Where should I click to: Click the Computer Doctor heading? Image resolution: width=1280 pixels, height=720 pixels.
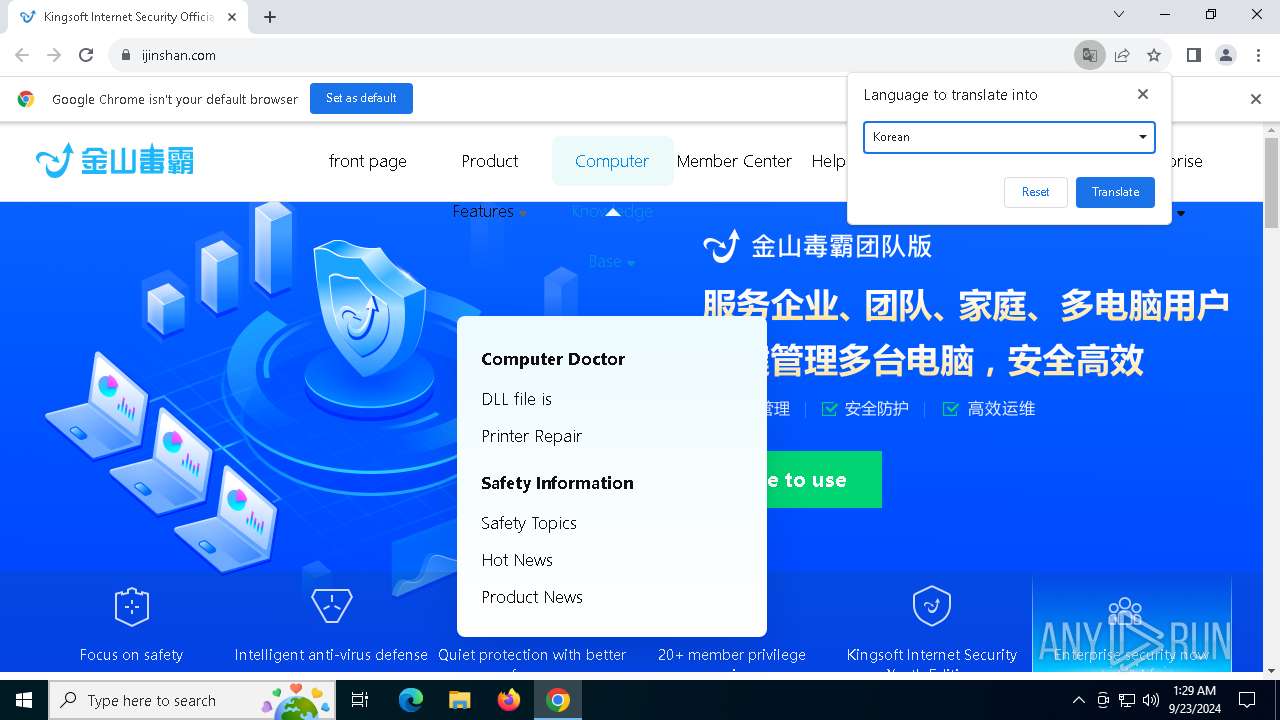552,359
